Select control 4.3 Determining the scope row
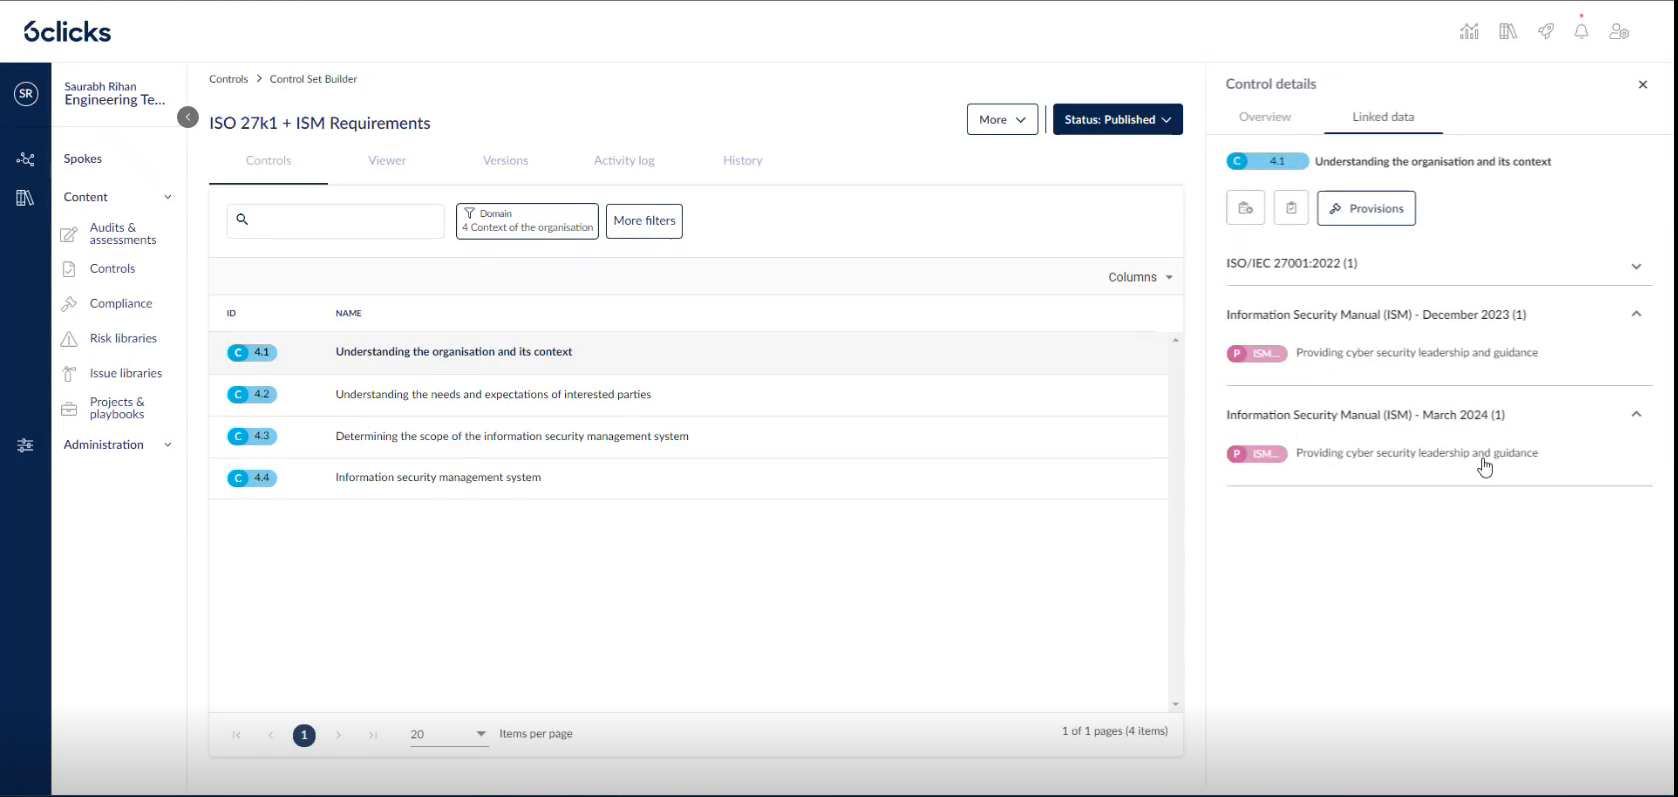The width and height of the screenshot is (1678, 797). 512,437
